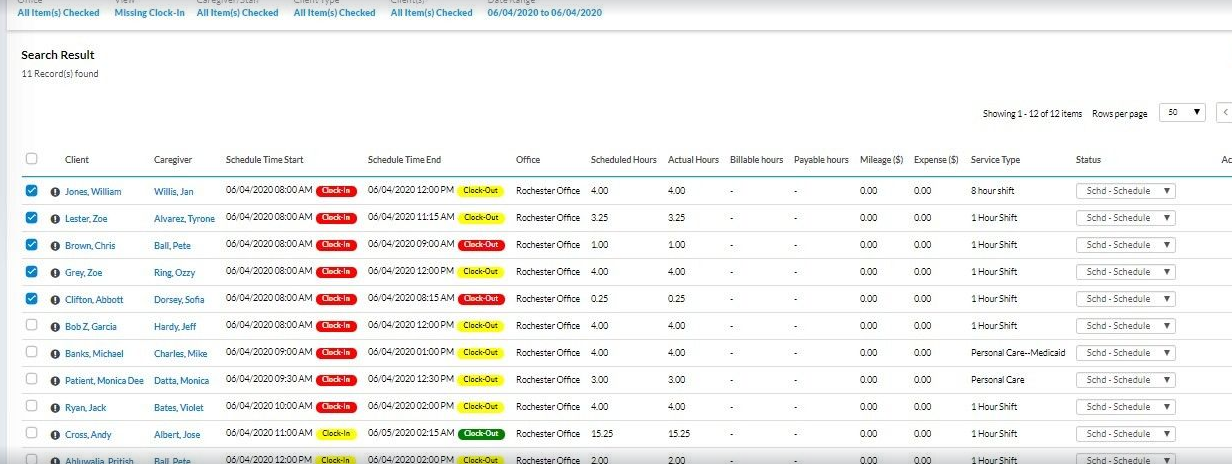Click the Missing Clock-In view filter

(149, 13)
